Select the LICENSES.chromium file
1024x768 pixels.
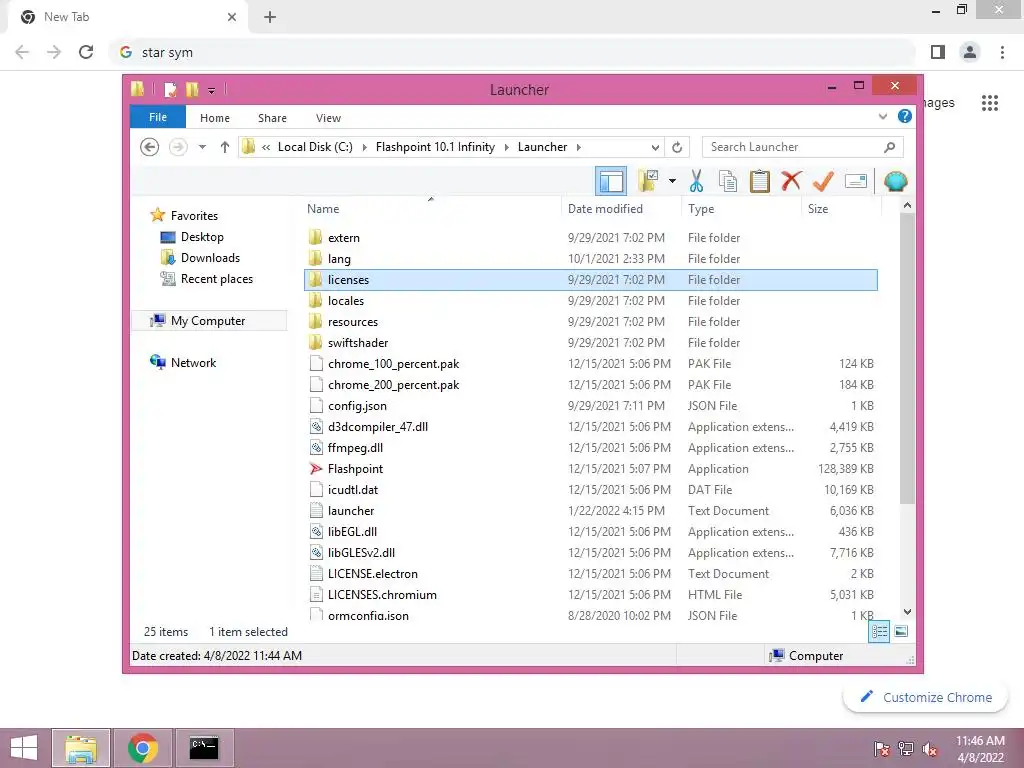pos(590,595)
